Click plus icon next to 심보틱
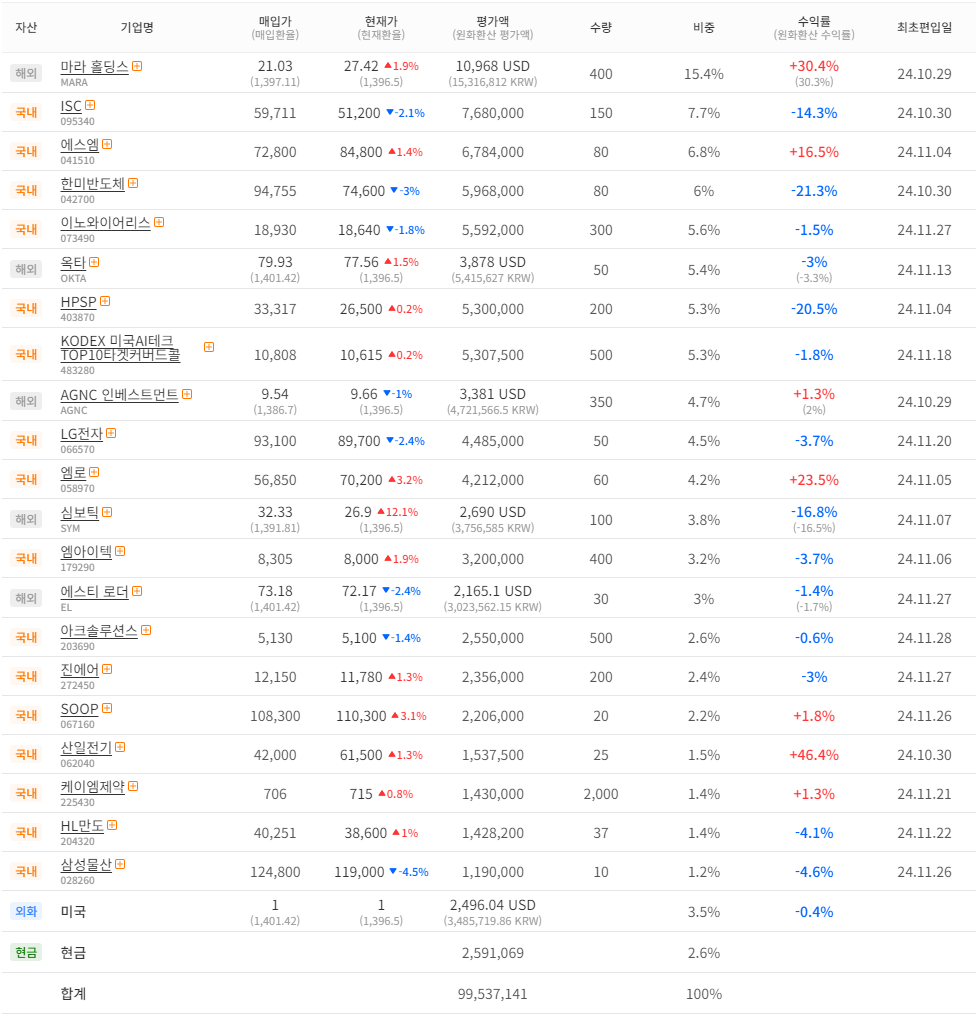 pyautogui.click(x=107, y=512)
